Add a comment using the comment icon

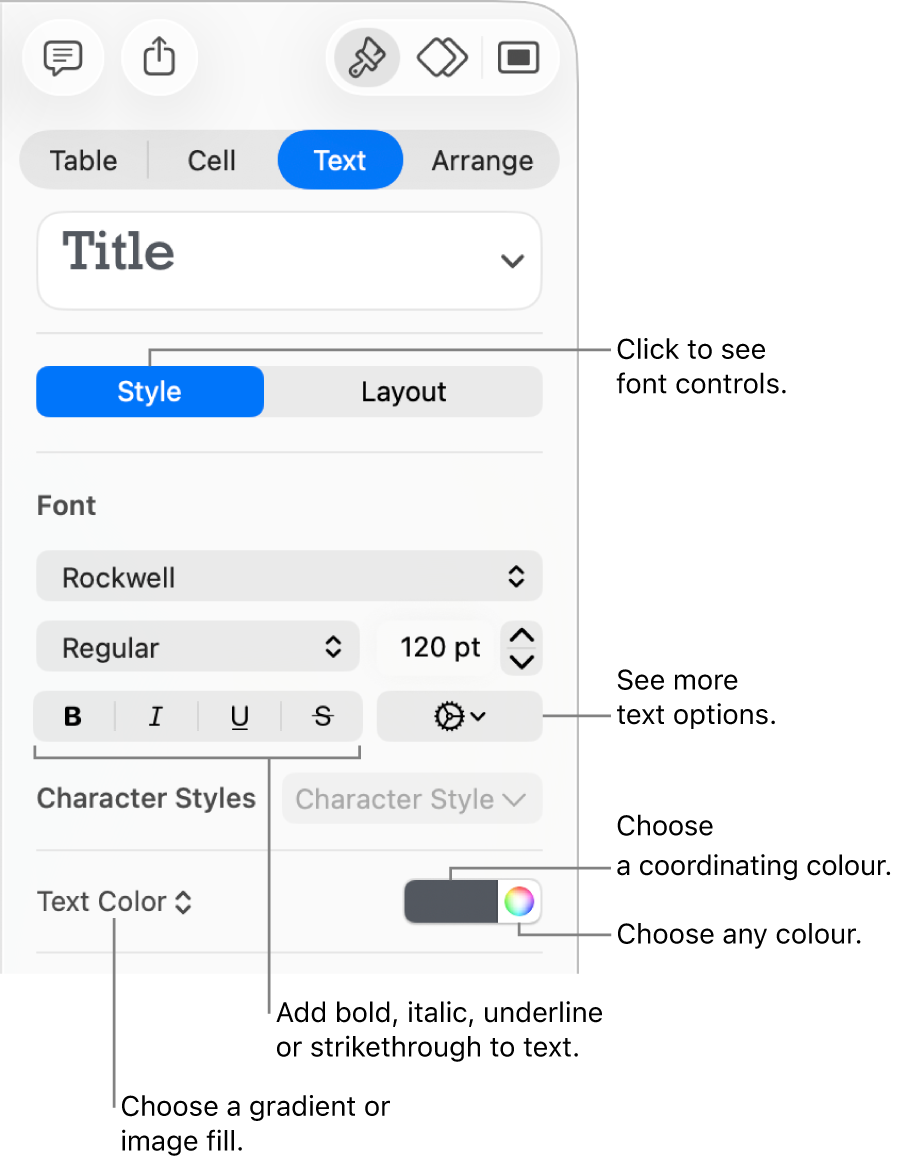pyautogui.click(x=62, y=58)
